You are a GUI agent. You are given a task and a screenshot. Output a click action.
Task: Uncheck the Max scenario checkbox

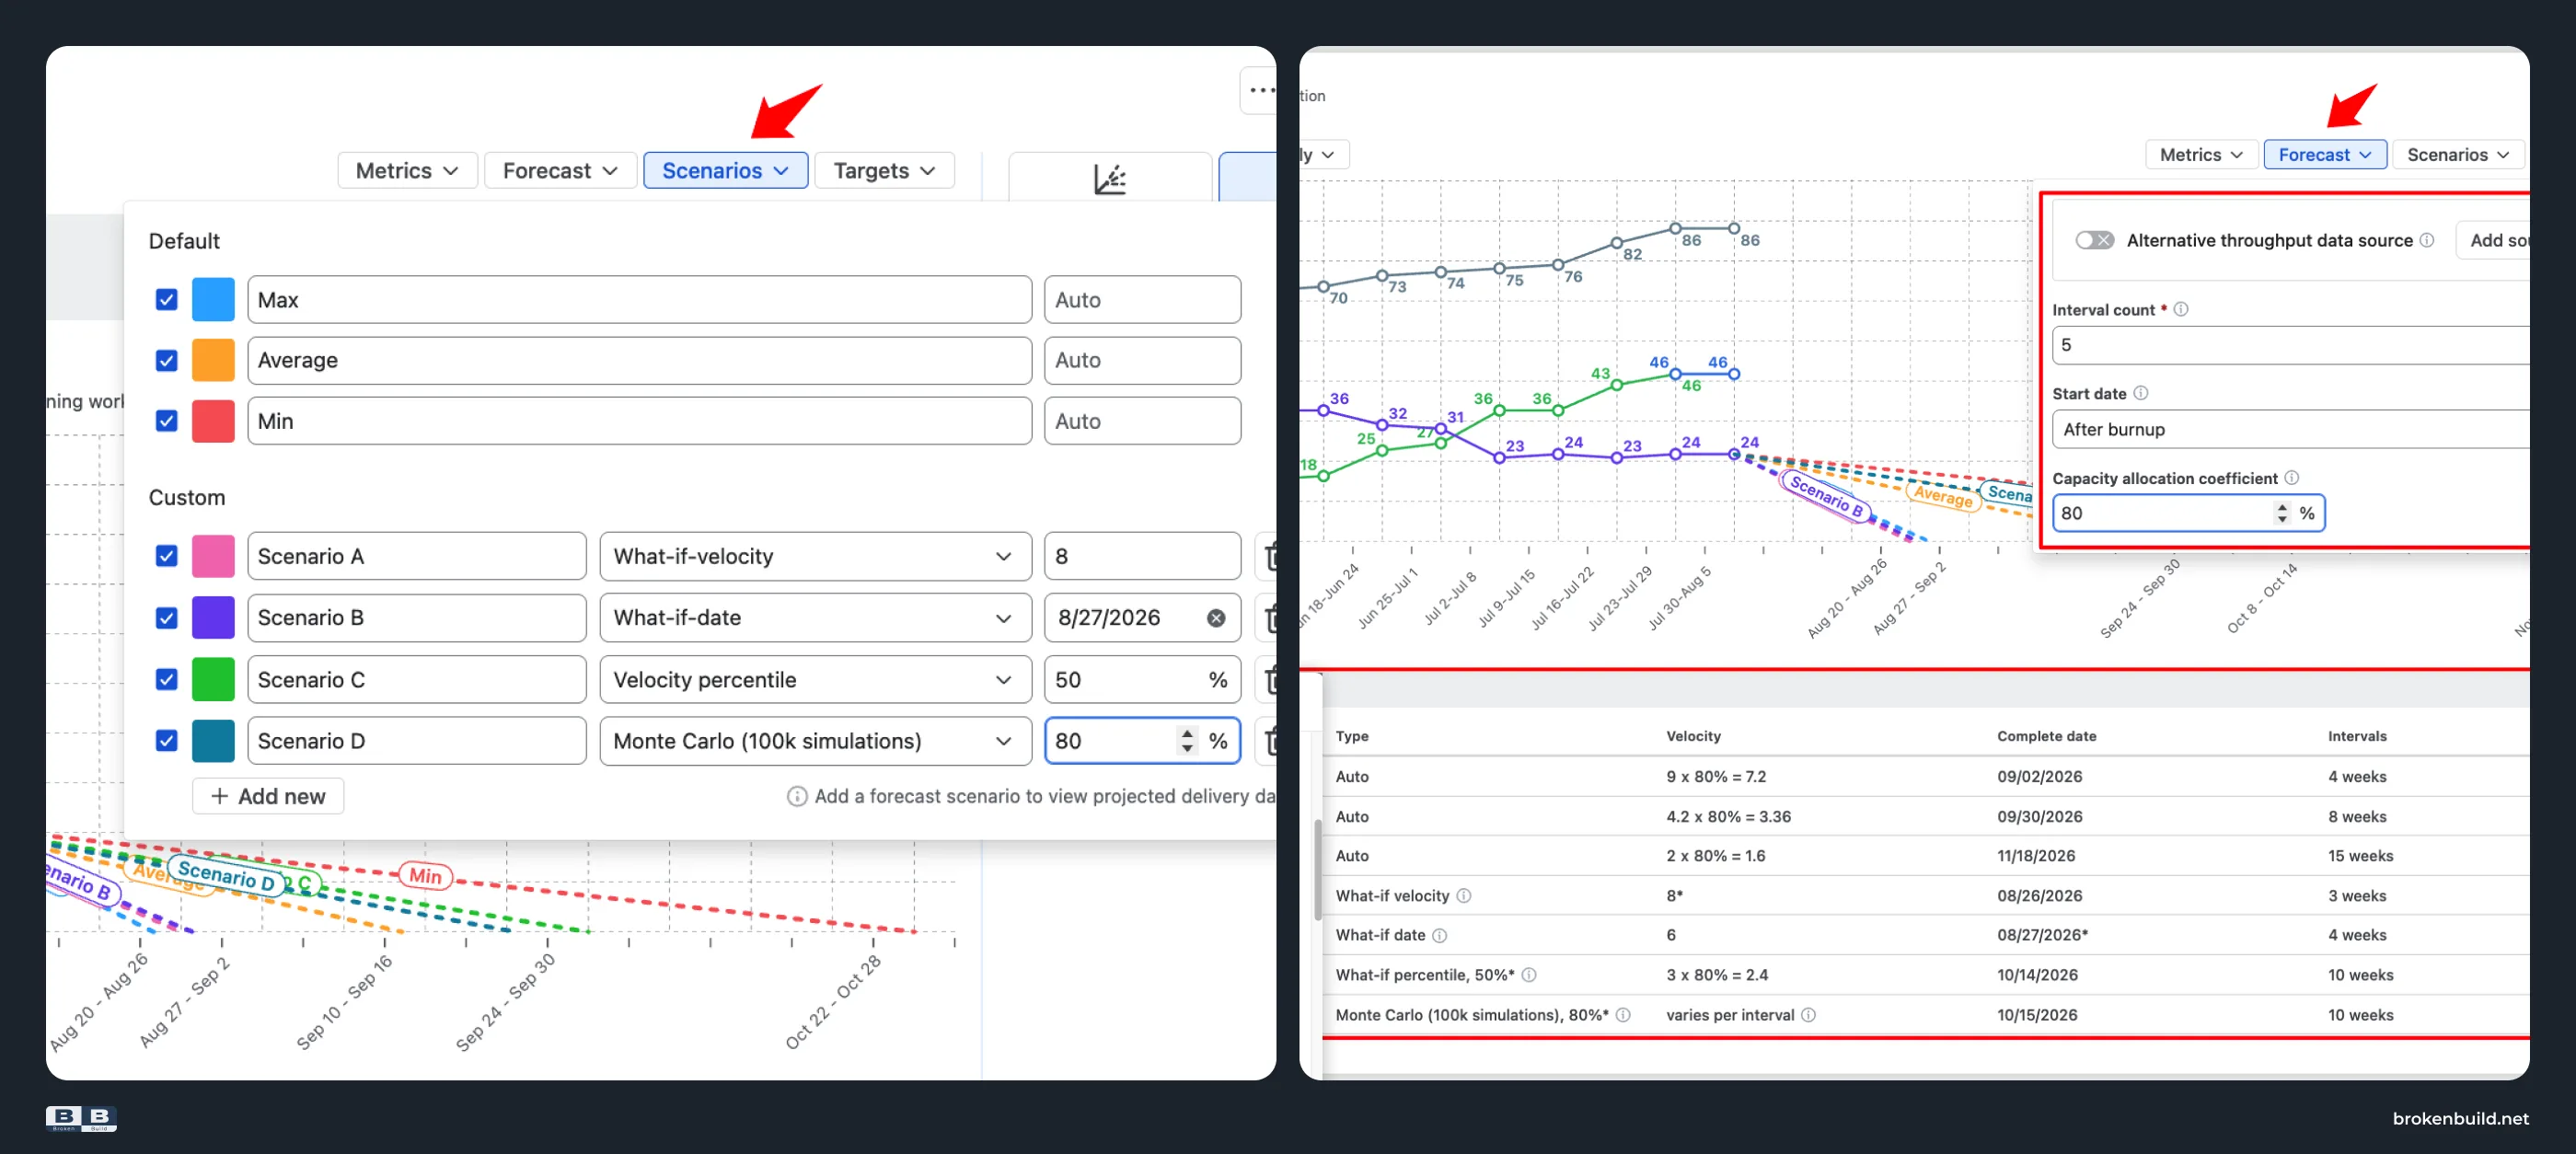pos(166,299)
